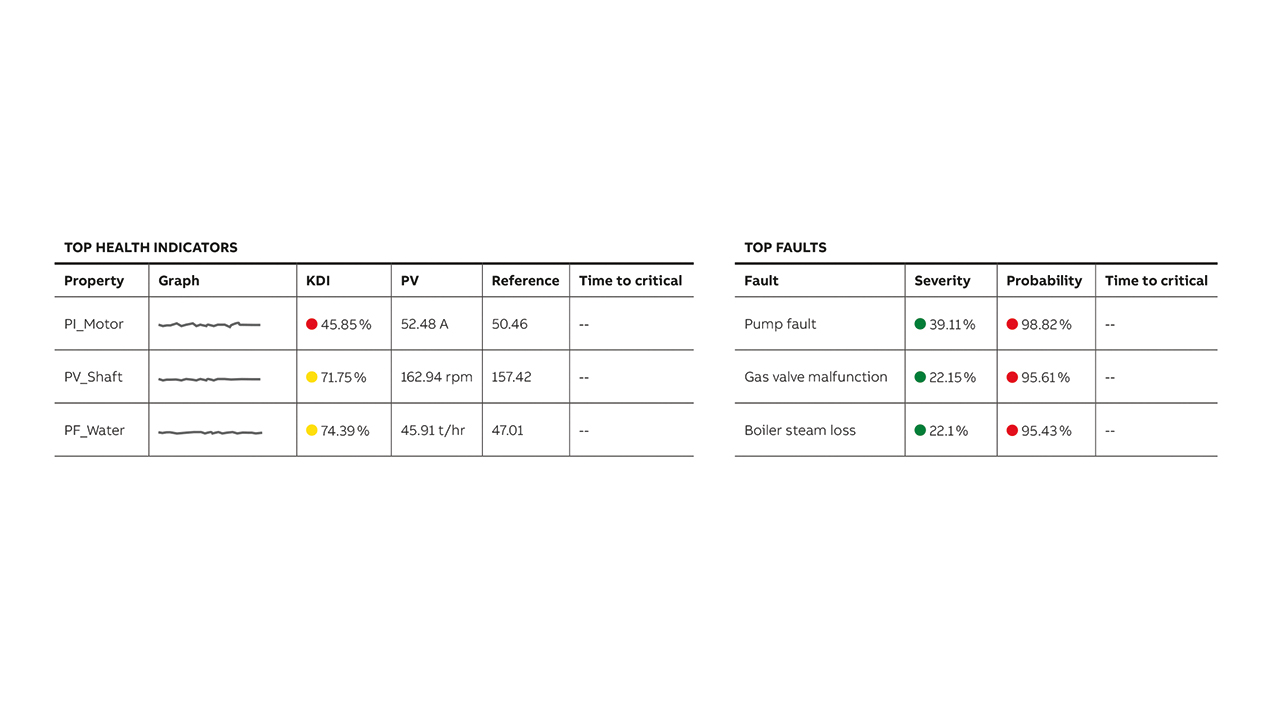Click red probability dot for Boiler steam loss
1280x720 pixels.
[x=1012, y=430]
